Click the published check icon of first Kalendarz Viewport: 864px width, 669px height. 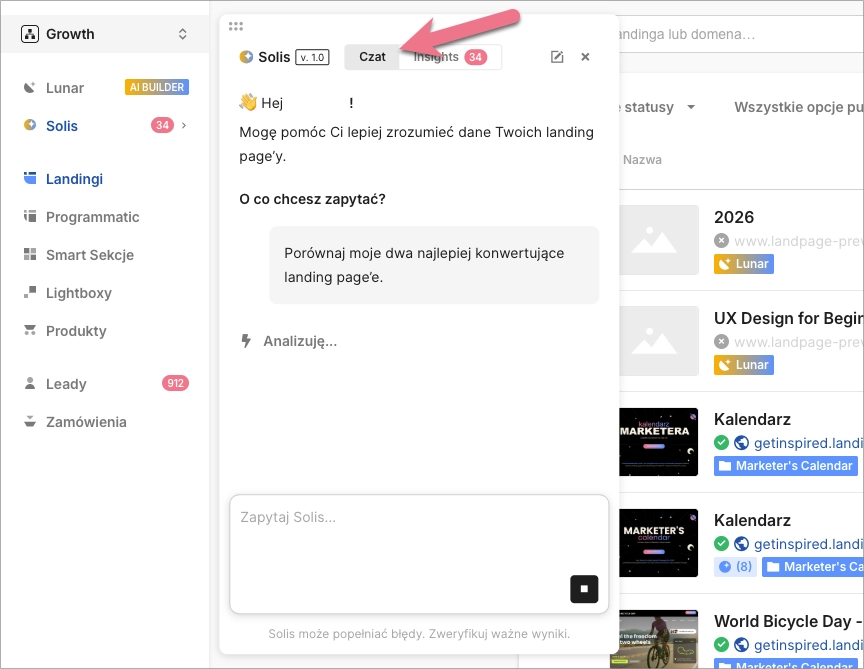pos(721,443)
